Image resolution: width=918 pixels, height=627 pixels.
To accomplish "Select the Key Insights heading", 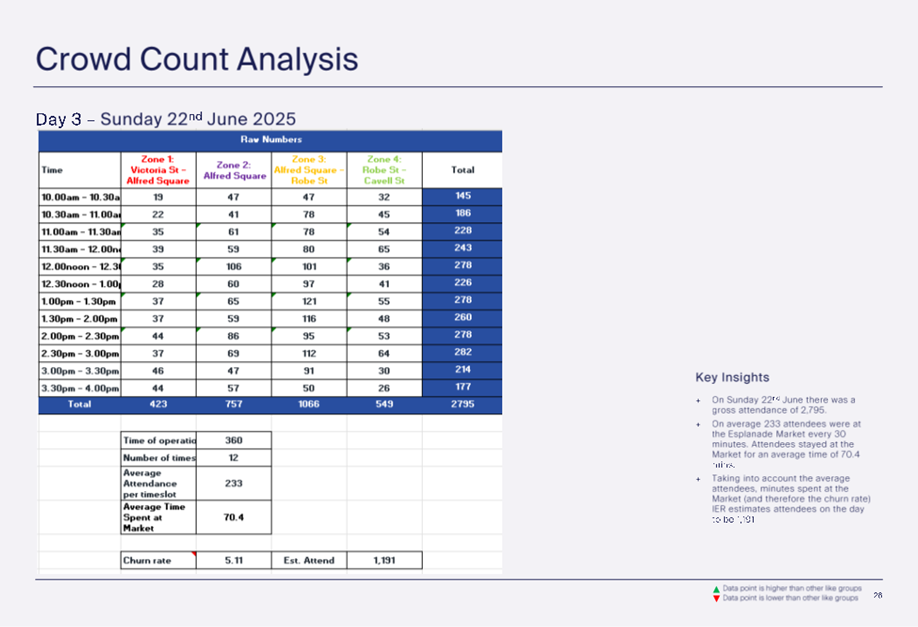I will pos(732,377).
